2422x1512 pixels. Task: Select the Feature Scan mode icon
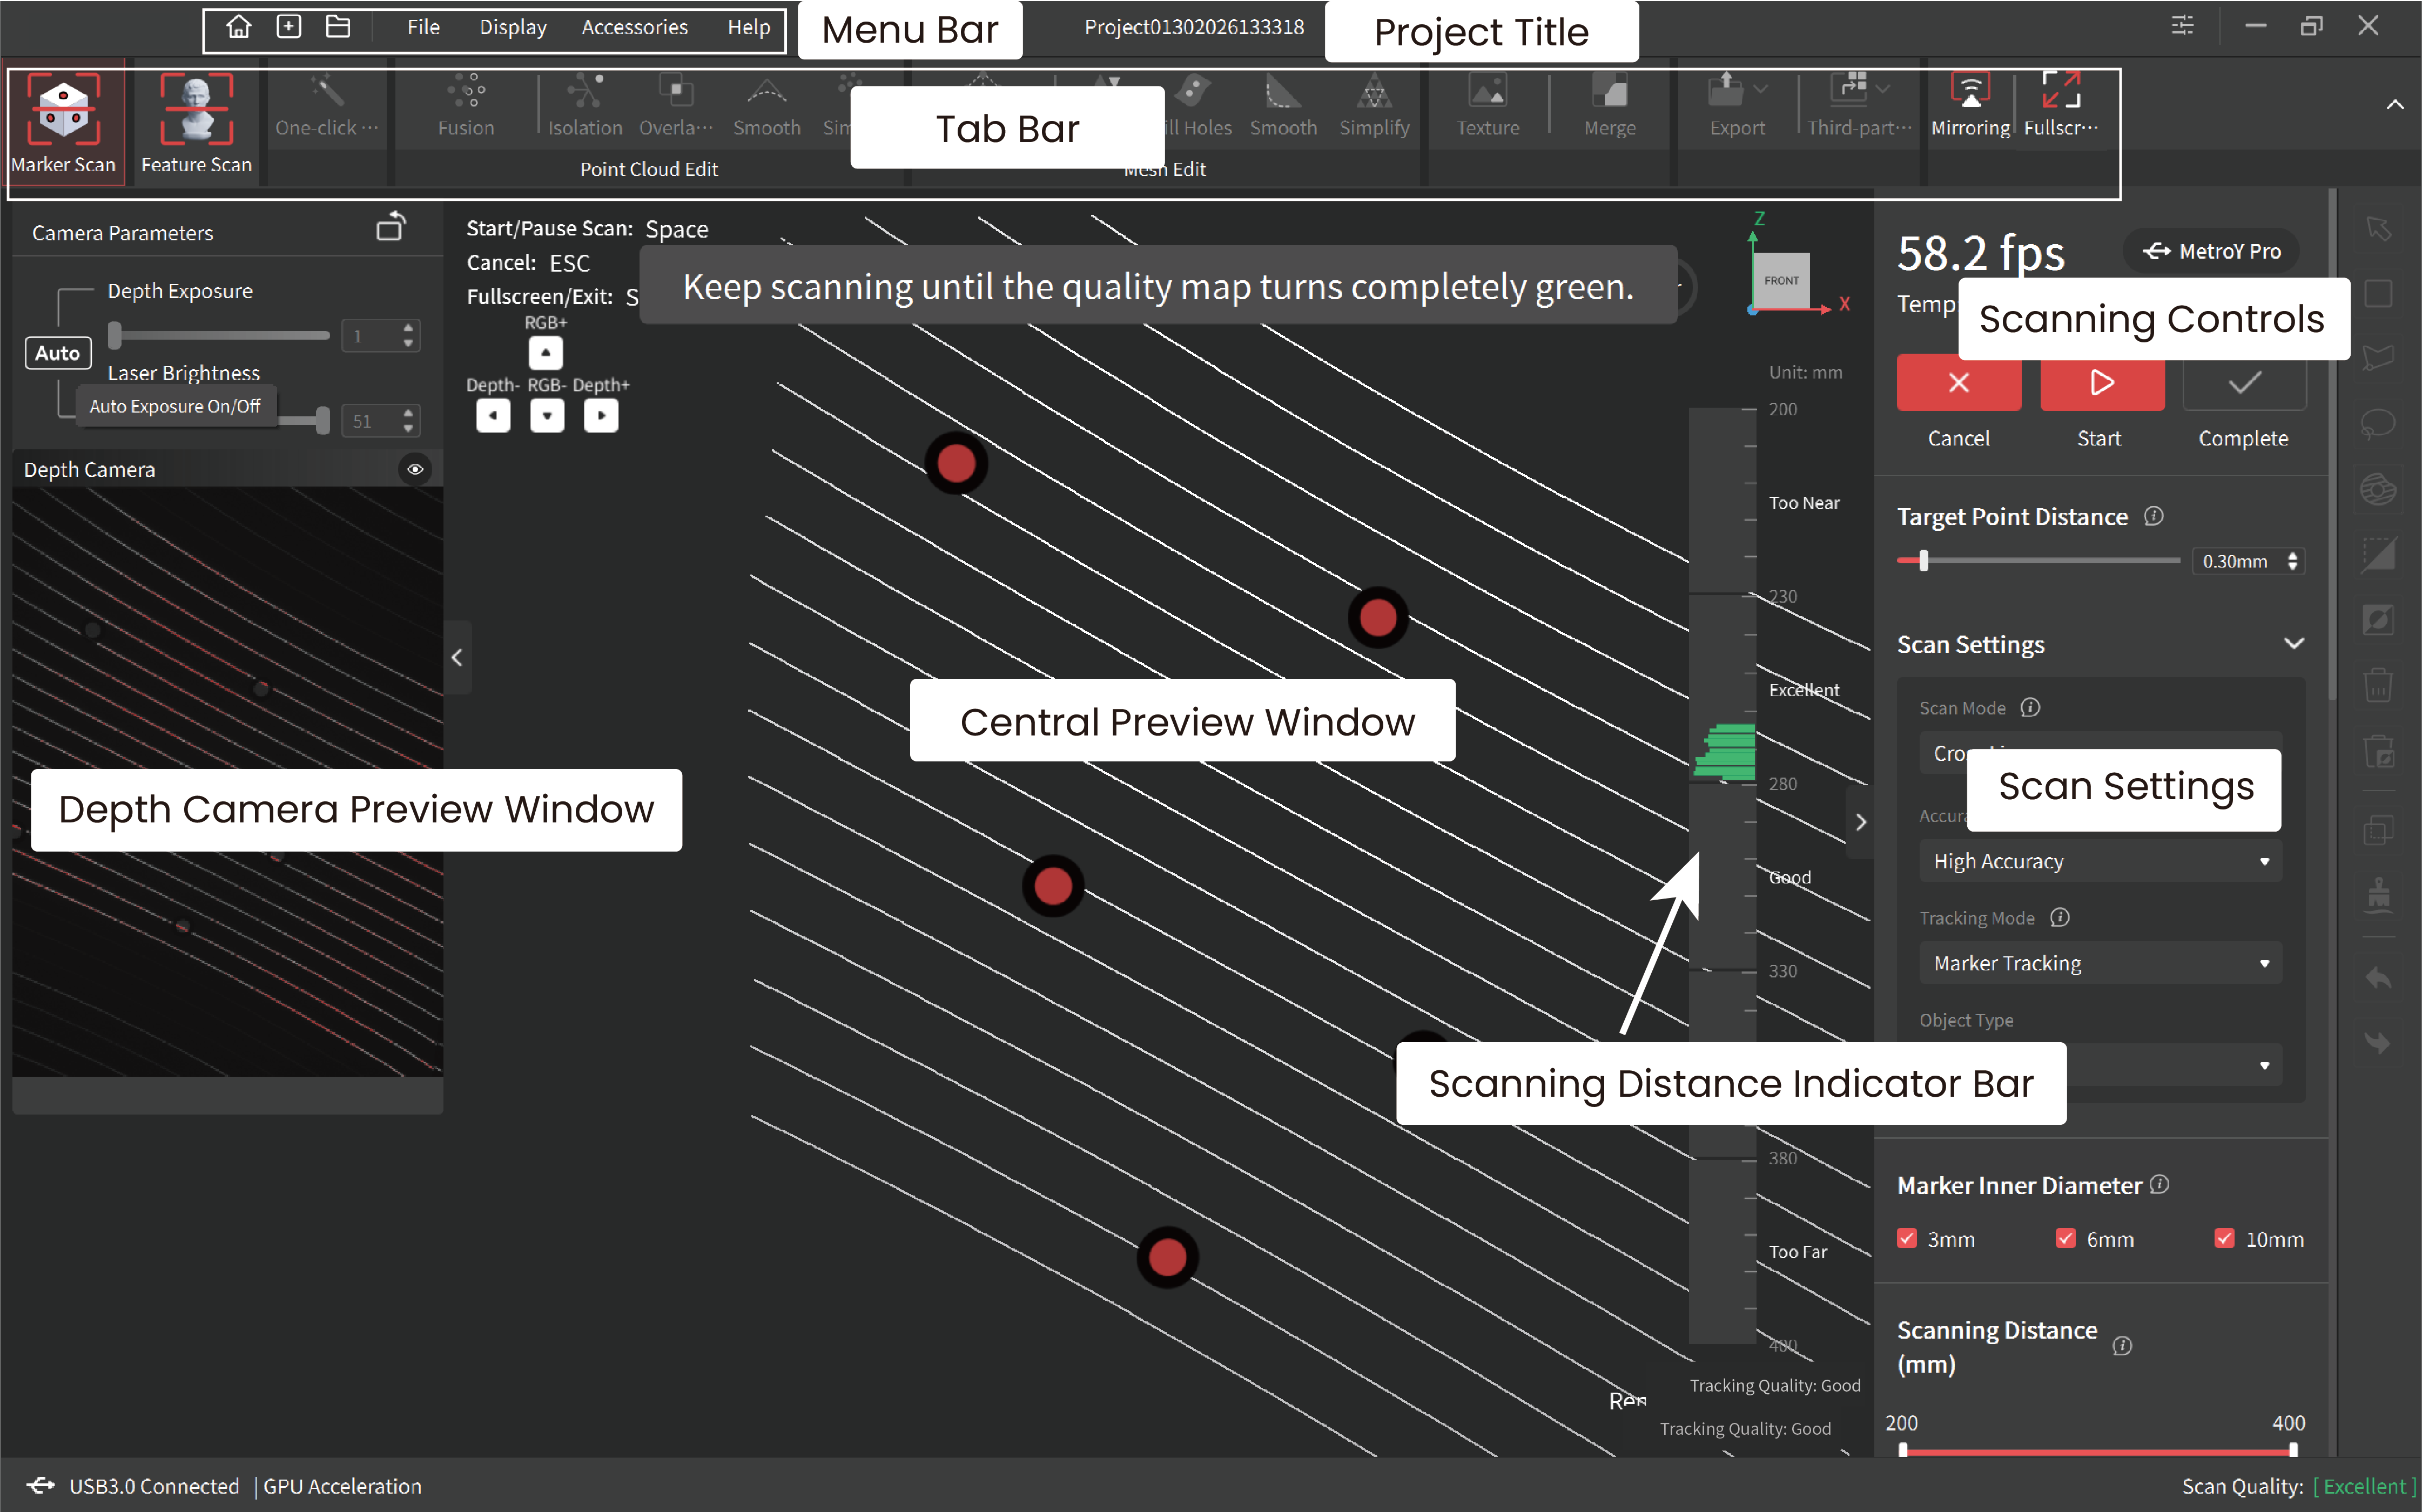[x=196, y=110]
